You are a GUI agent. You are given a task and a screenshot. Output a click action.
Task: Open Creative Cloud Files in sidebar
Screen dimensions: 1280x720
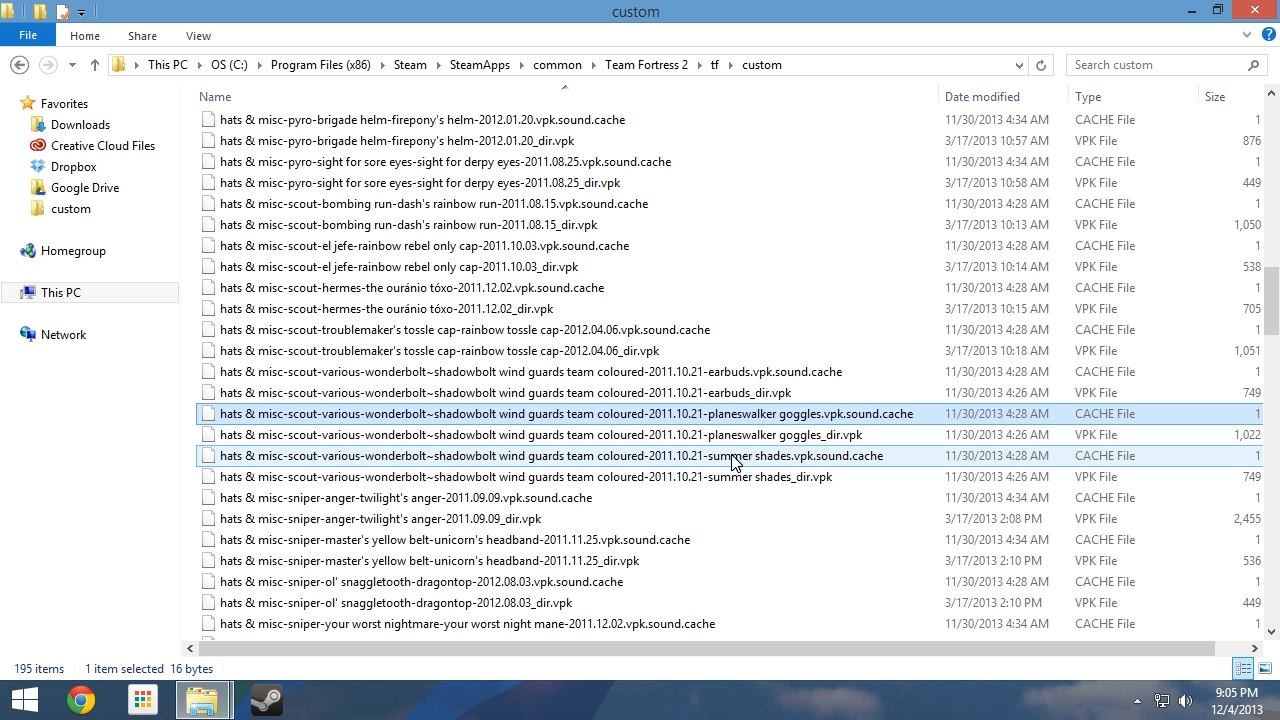click(x=103, y=146)
